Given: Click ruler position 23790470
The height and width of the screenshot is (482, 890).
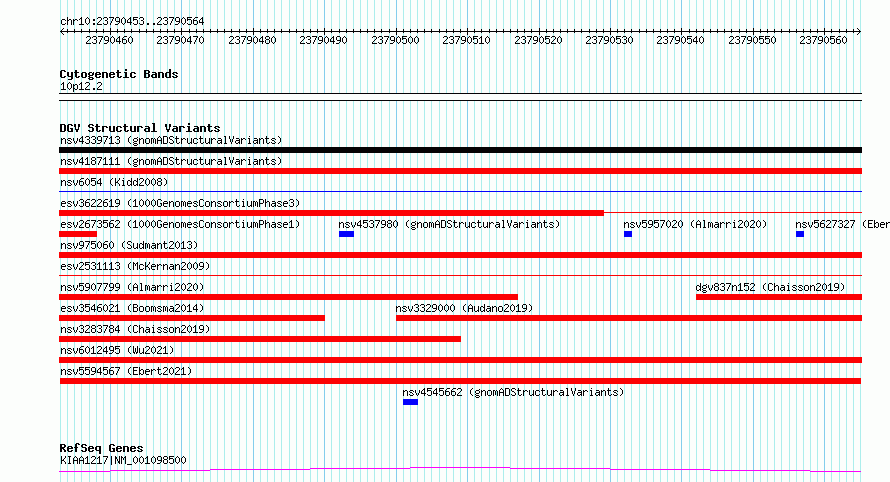Looking at the screenshot, I should [x=180, y=40].
